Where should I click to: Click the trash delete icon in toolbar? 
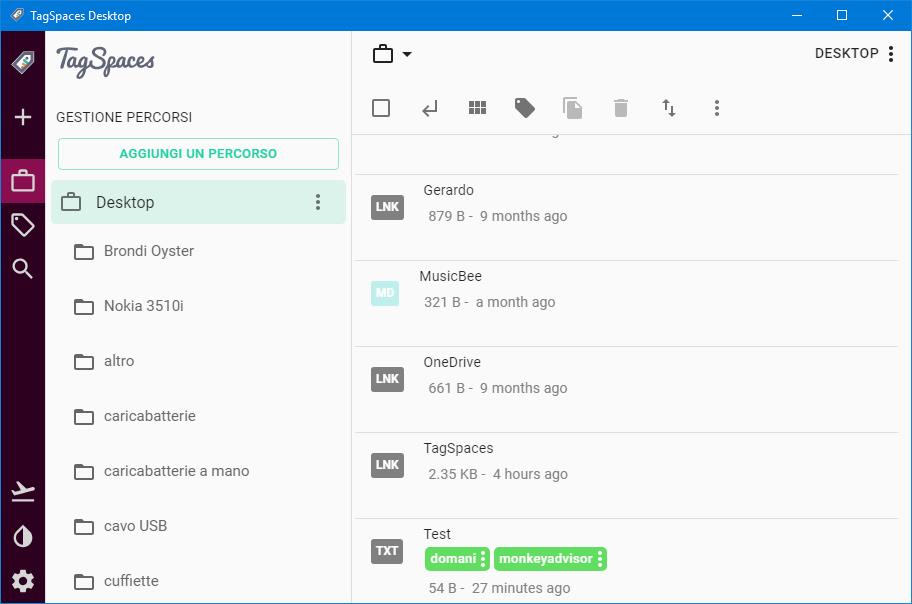[621, 108]
